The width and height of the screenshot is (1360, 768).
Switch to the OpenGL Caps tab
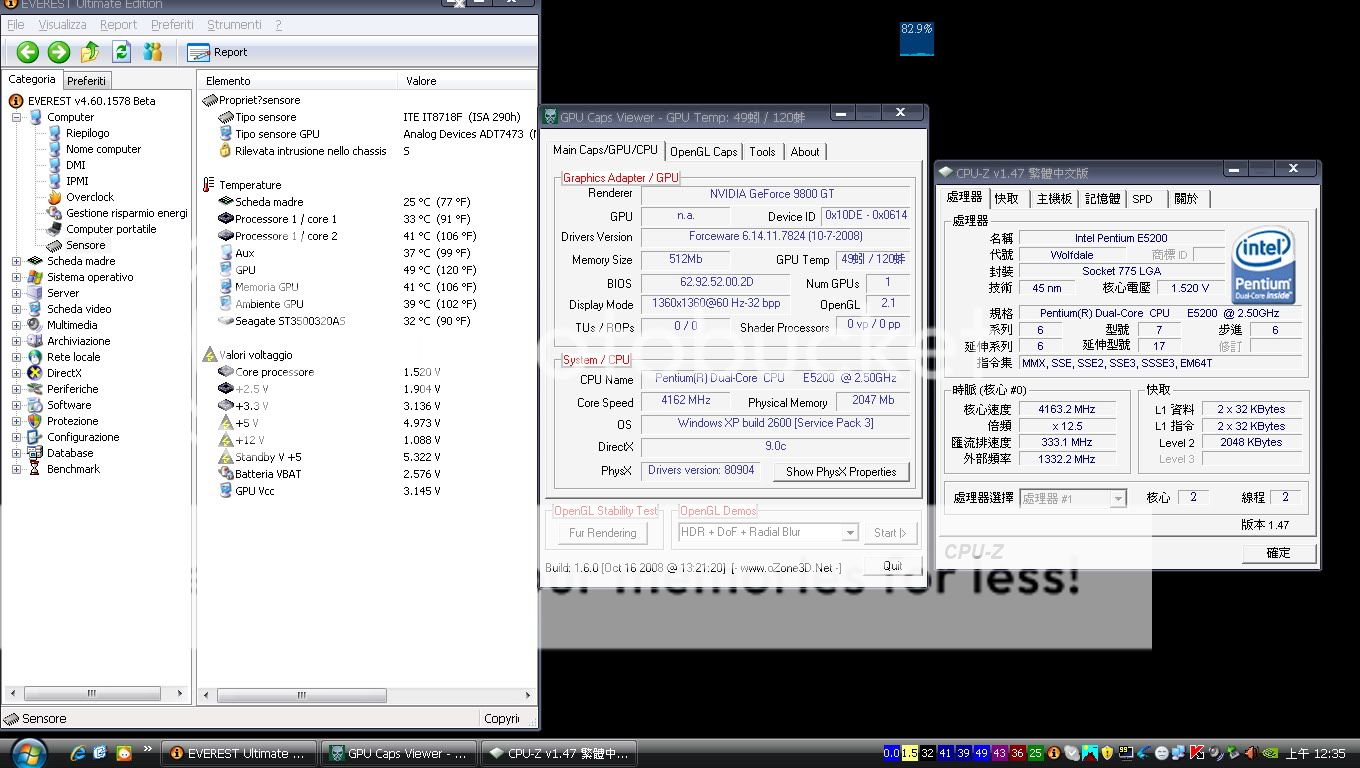click(x=704, y=152)
